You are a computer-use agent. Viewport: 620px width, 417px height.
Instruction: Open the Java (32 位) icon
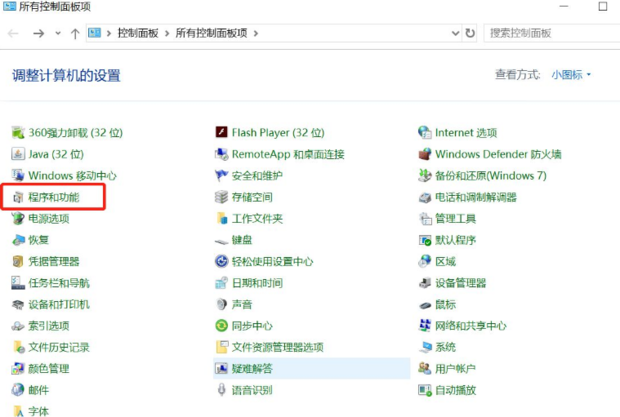(x=18, y=154)
